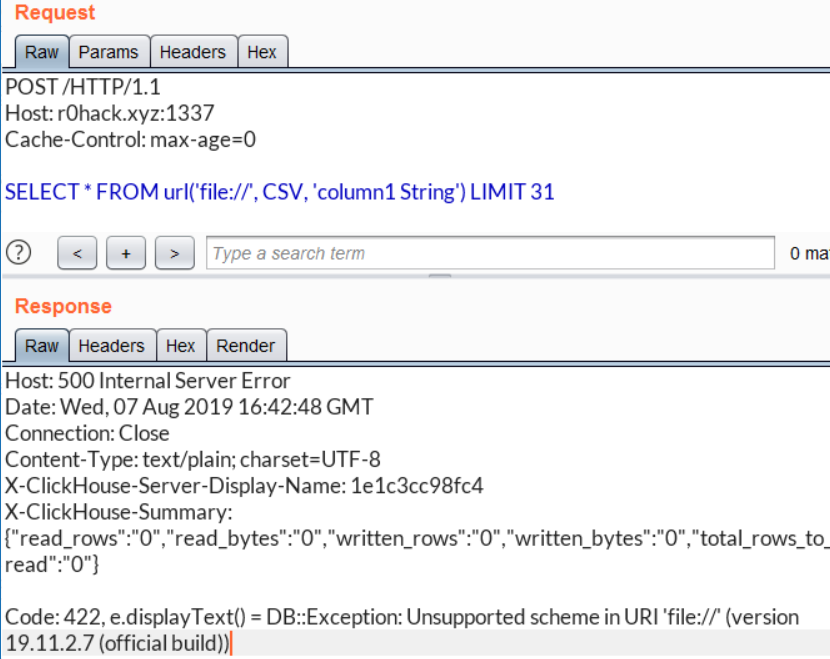Open the Response Render tab
830x659 pixels.
246,346
